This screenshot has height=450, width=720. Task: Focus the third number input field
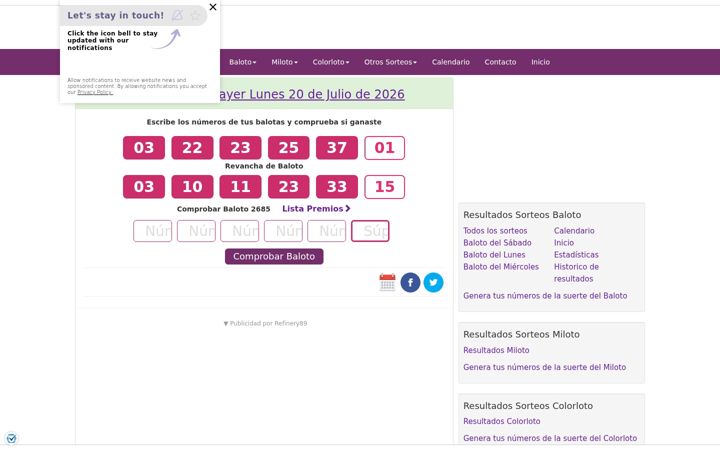239,231
